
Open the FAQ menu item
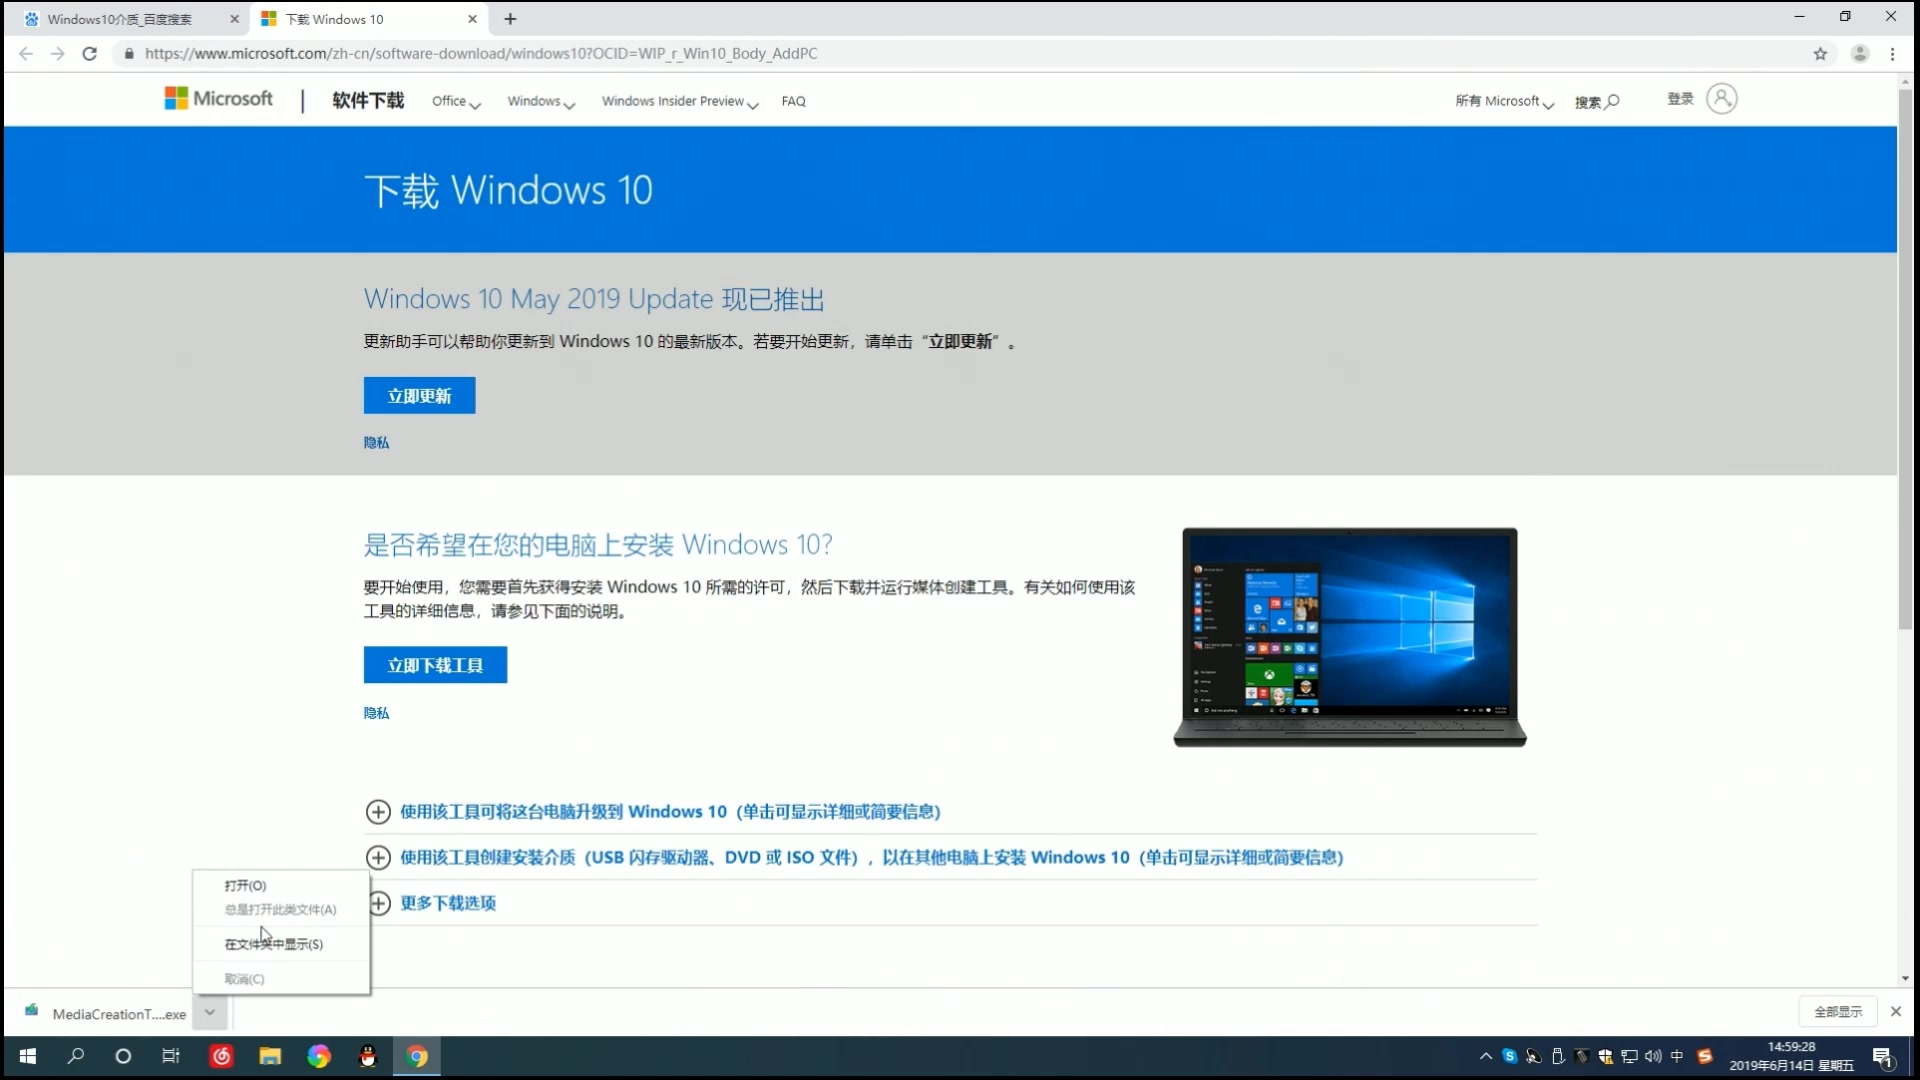pyautogui.click(x=793, y=101)
